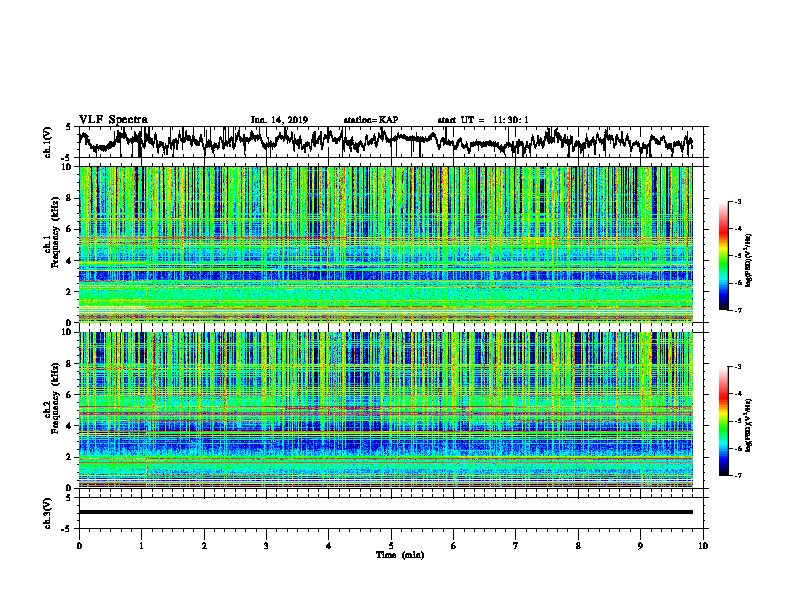The image size is (792, 612).
Task: Click the "3" tick on the time axis
Action: click(266, 546)
